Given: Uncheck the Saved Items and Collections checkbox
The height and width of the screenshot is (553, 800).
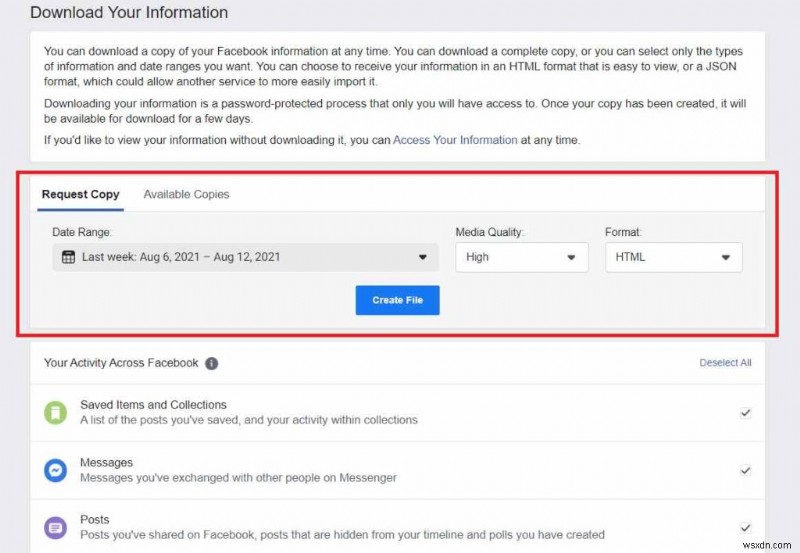Looking at the screenshot, I should (745, 412).
